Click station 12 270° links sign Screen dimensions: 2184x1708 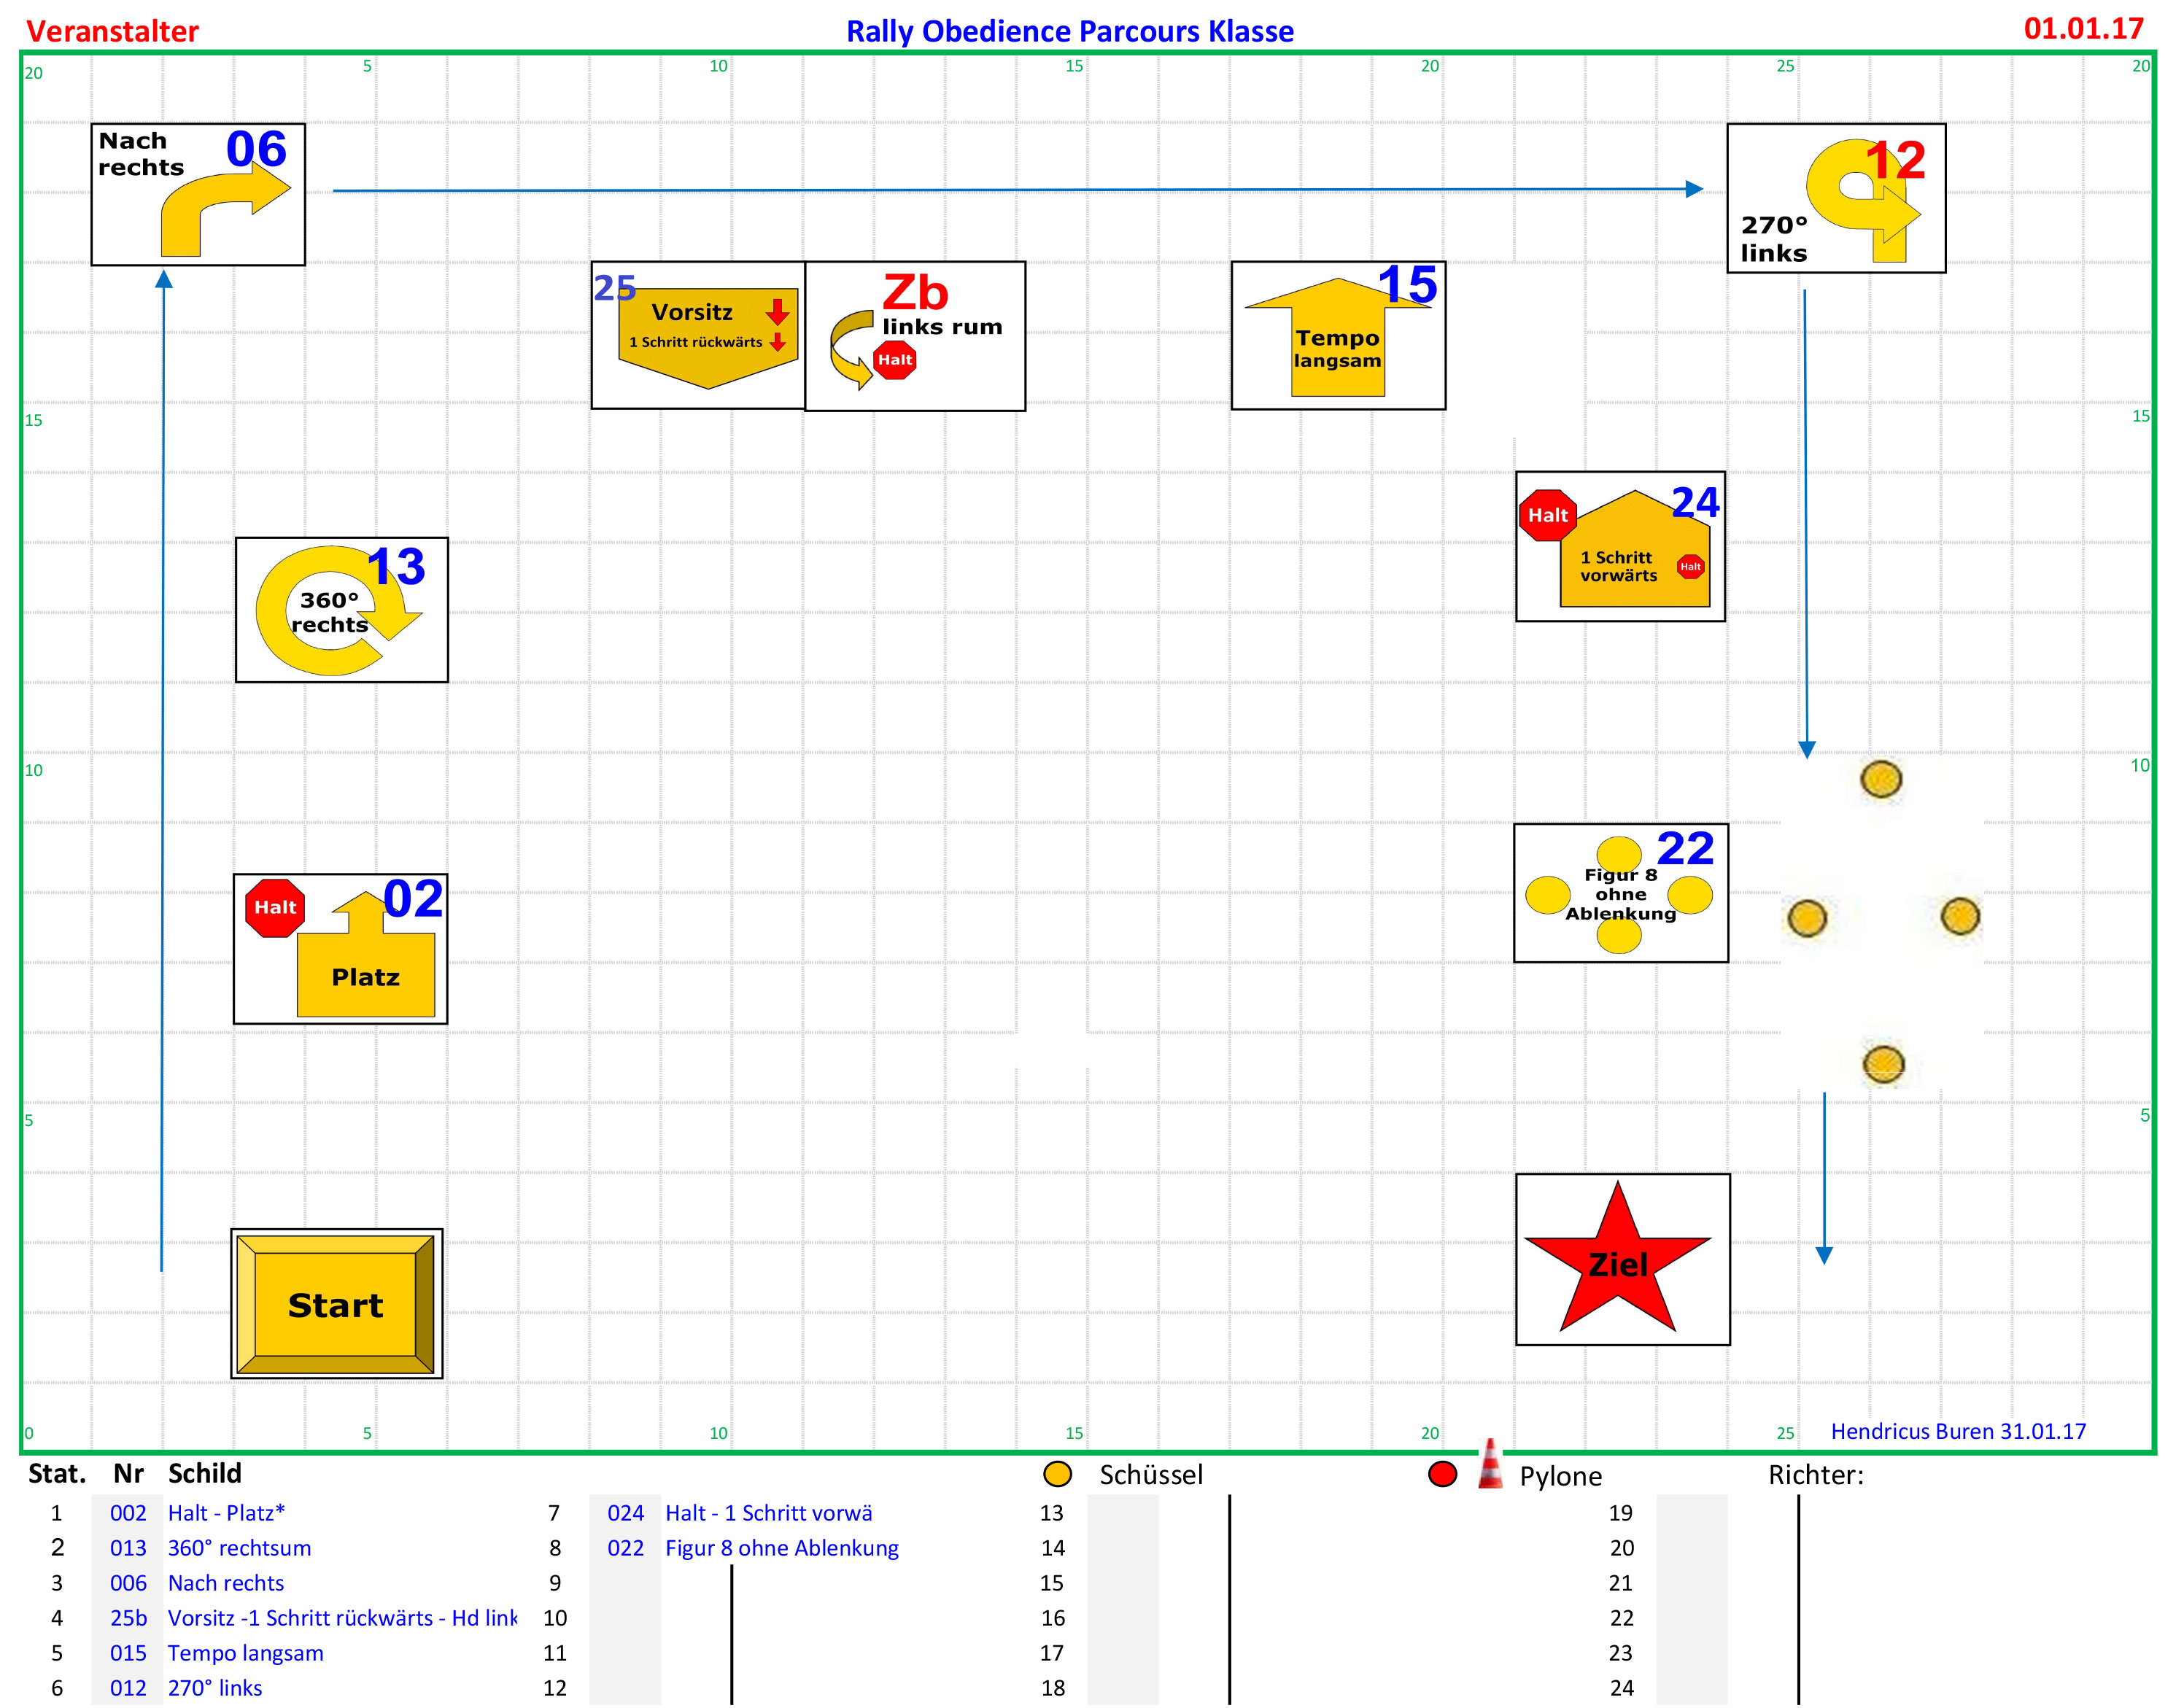pyautogui.click(x=1836, y=196)
